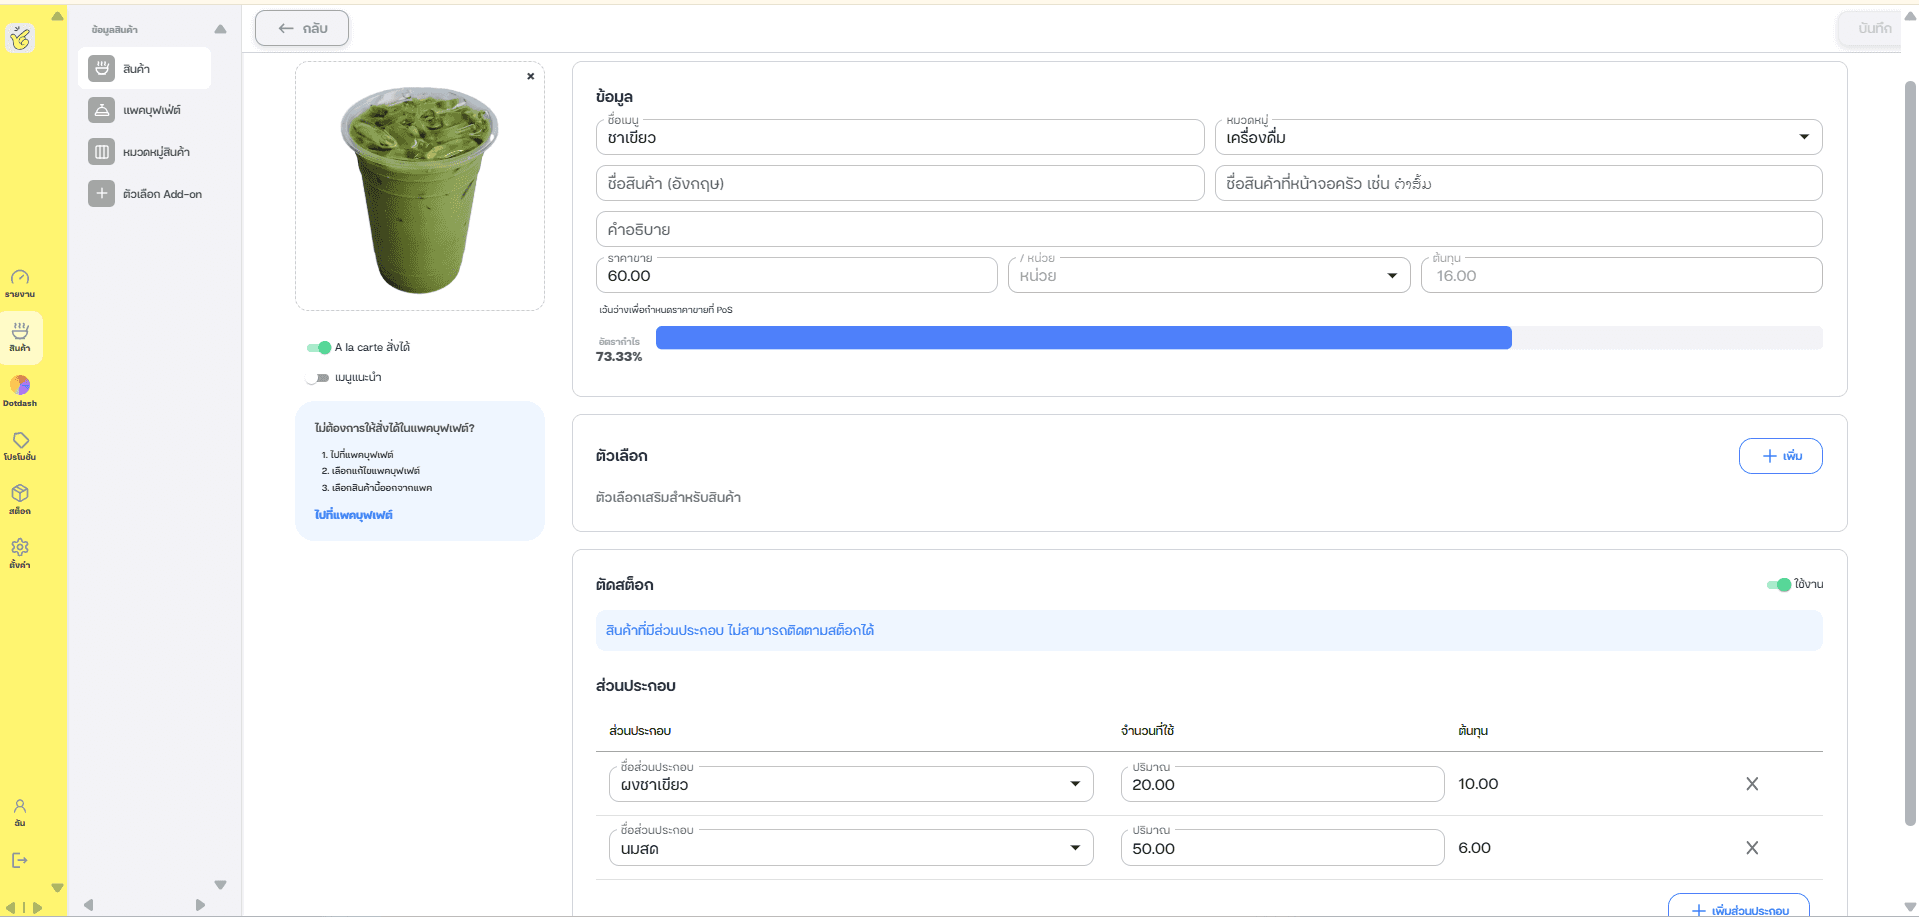
Task: Open the ตั้งค่า gear icon
Action: [x=20, y=553]
